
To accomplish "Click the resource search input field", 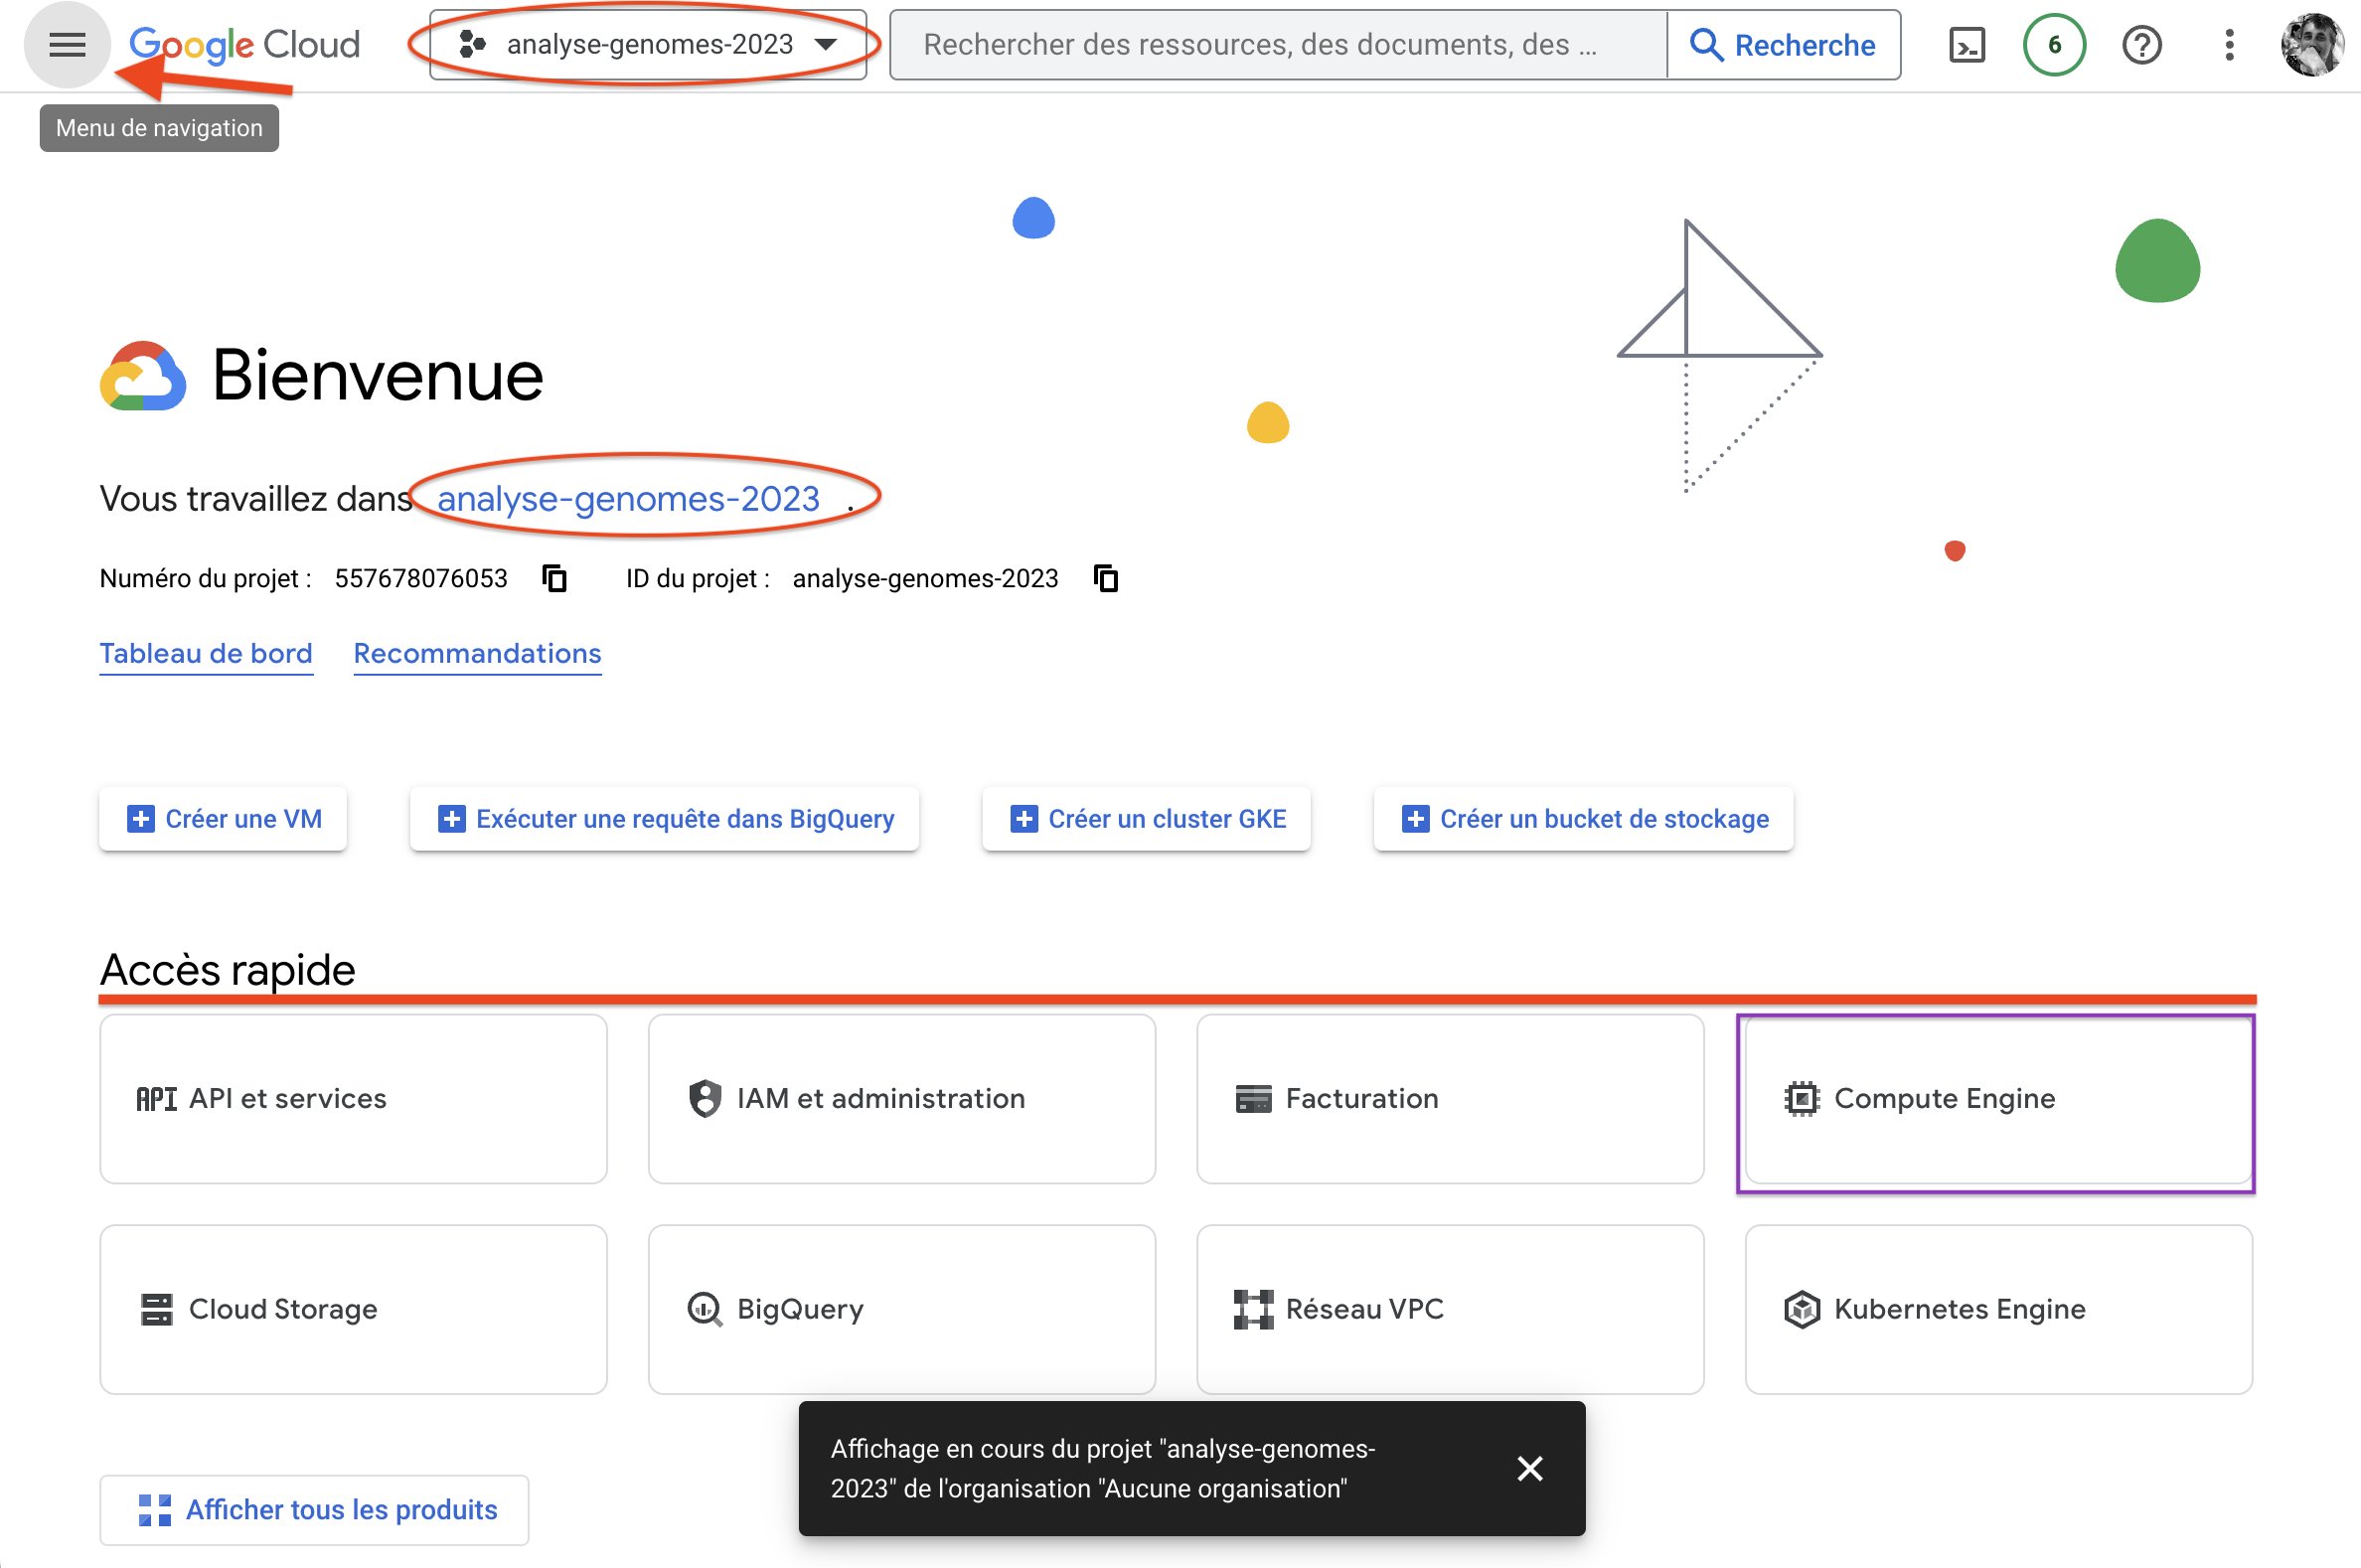I will pyautogui.click(x=1276, y=45).
